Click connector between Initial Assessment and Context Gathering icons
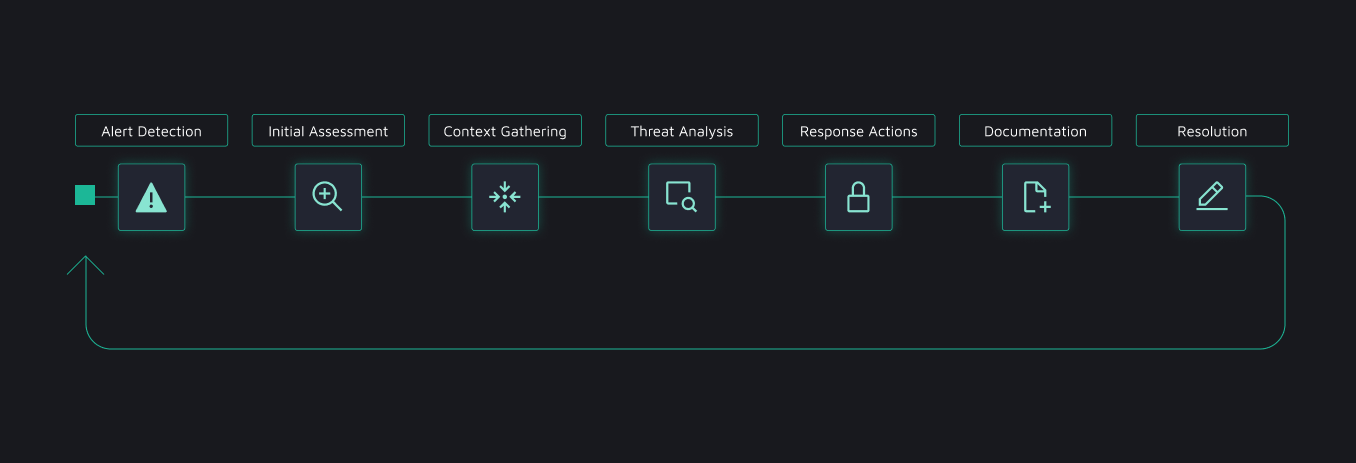 tap(416, 197)
